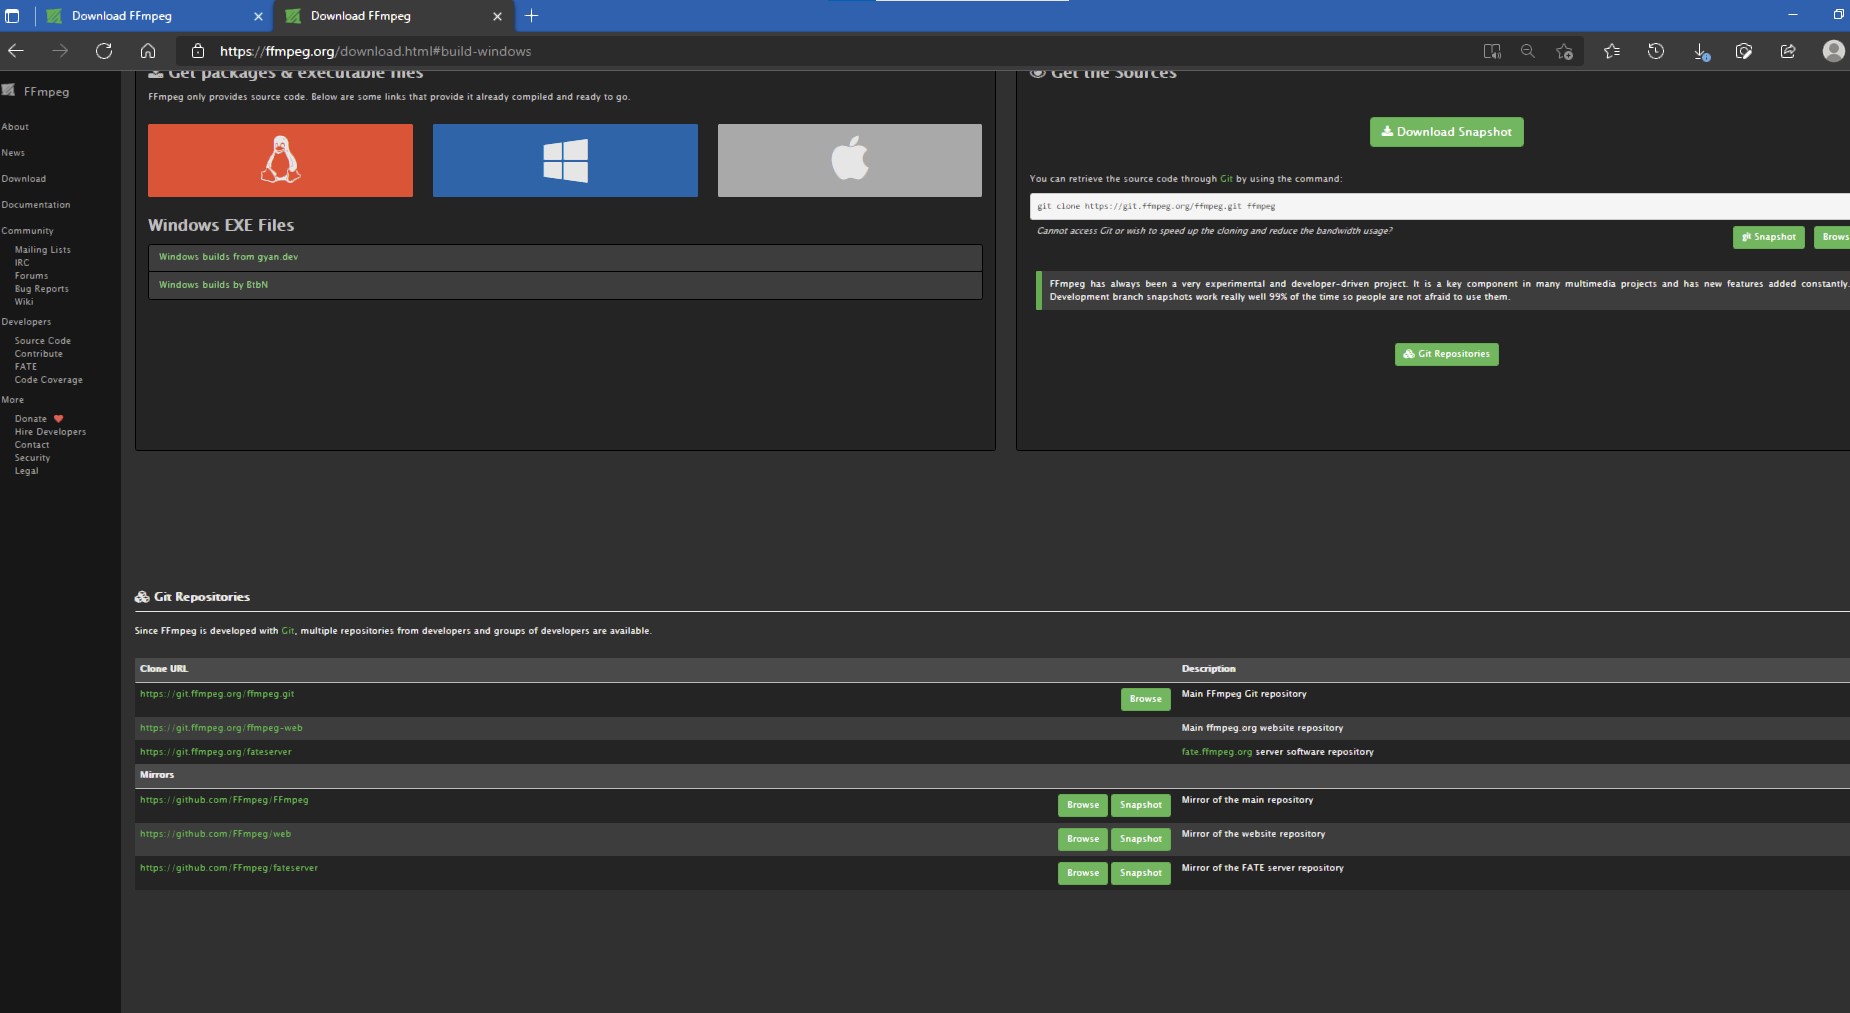
Task: Close the first Download FFmpeg tab
Action: 258,16
